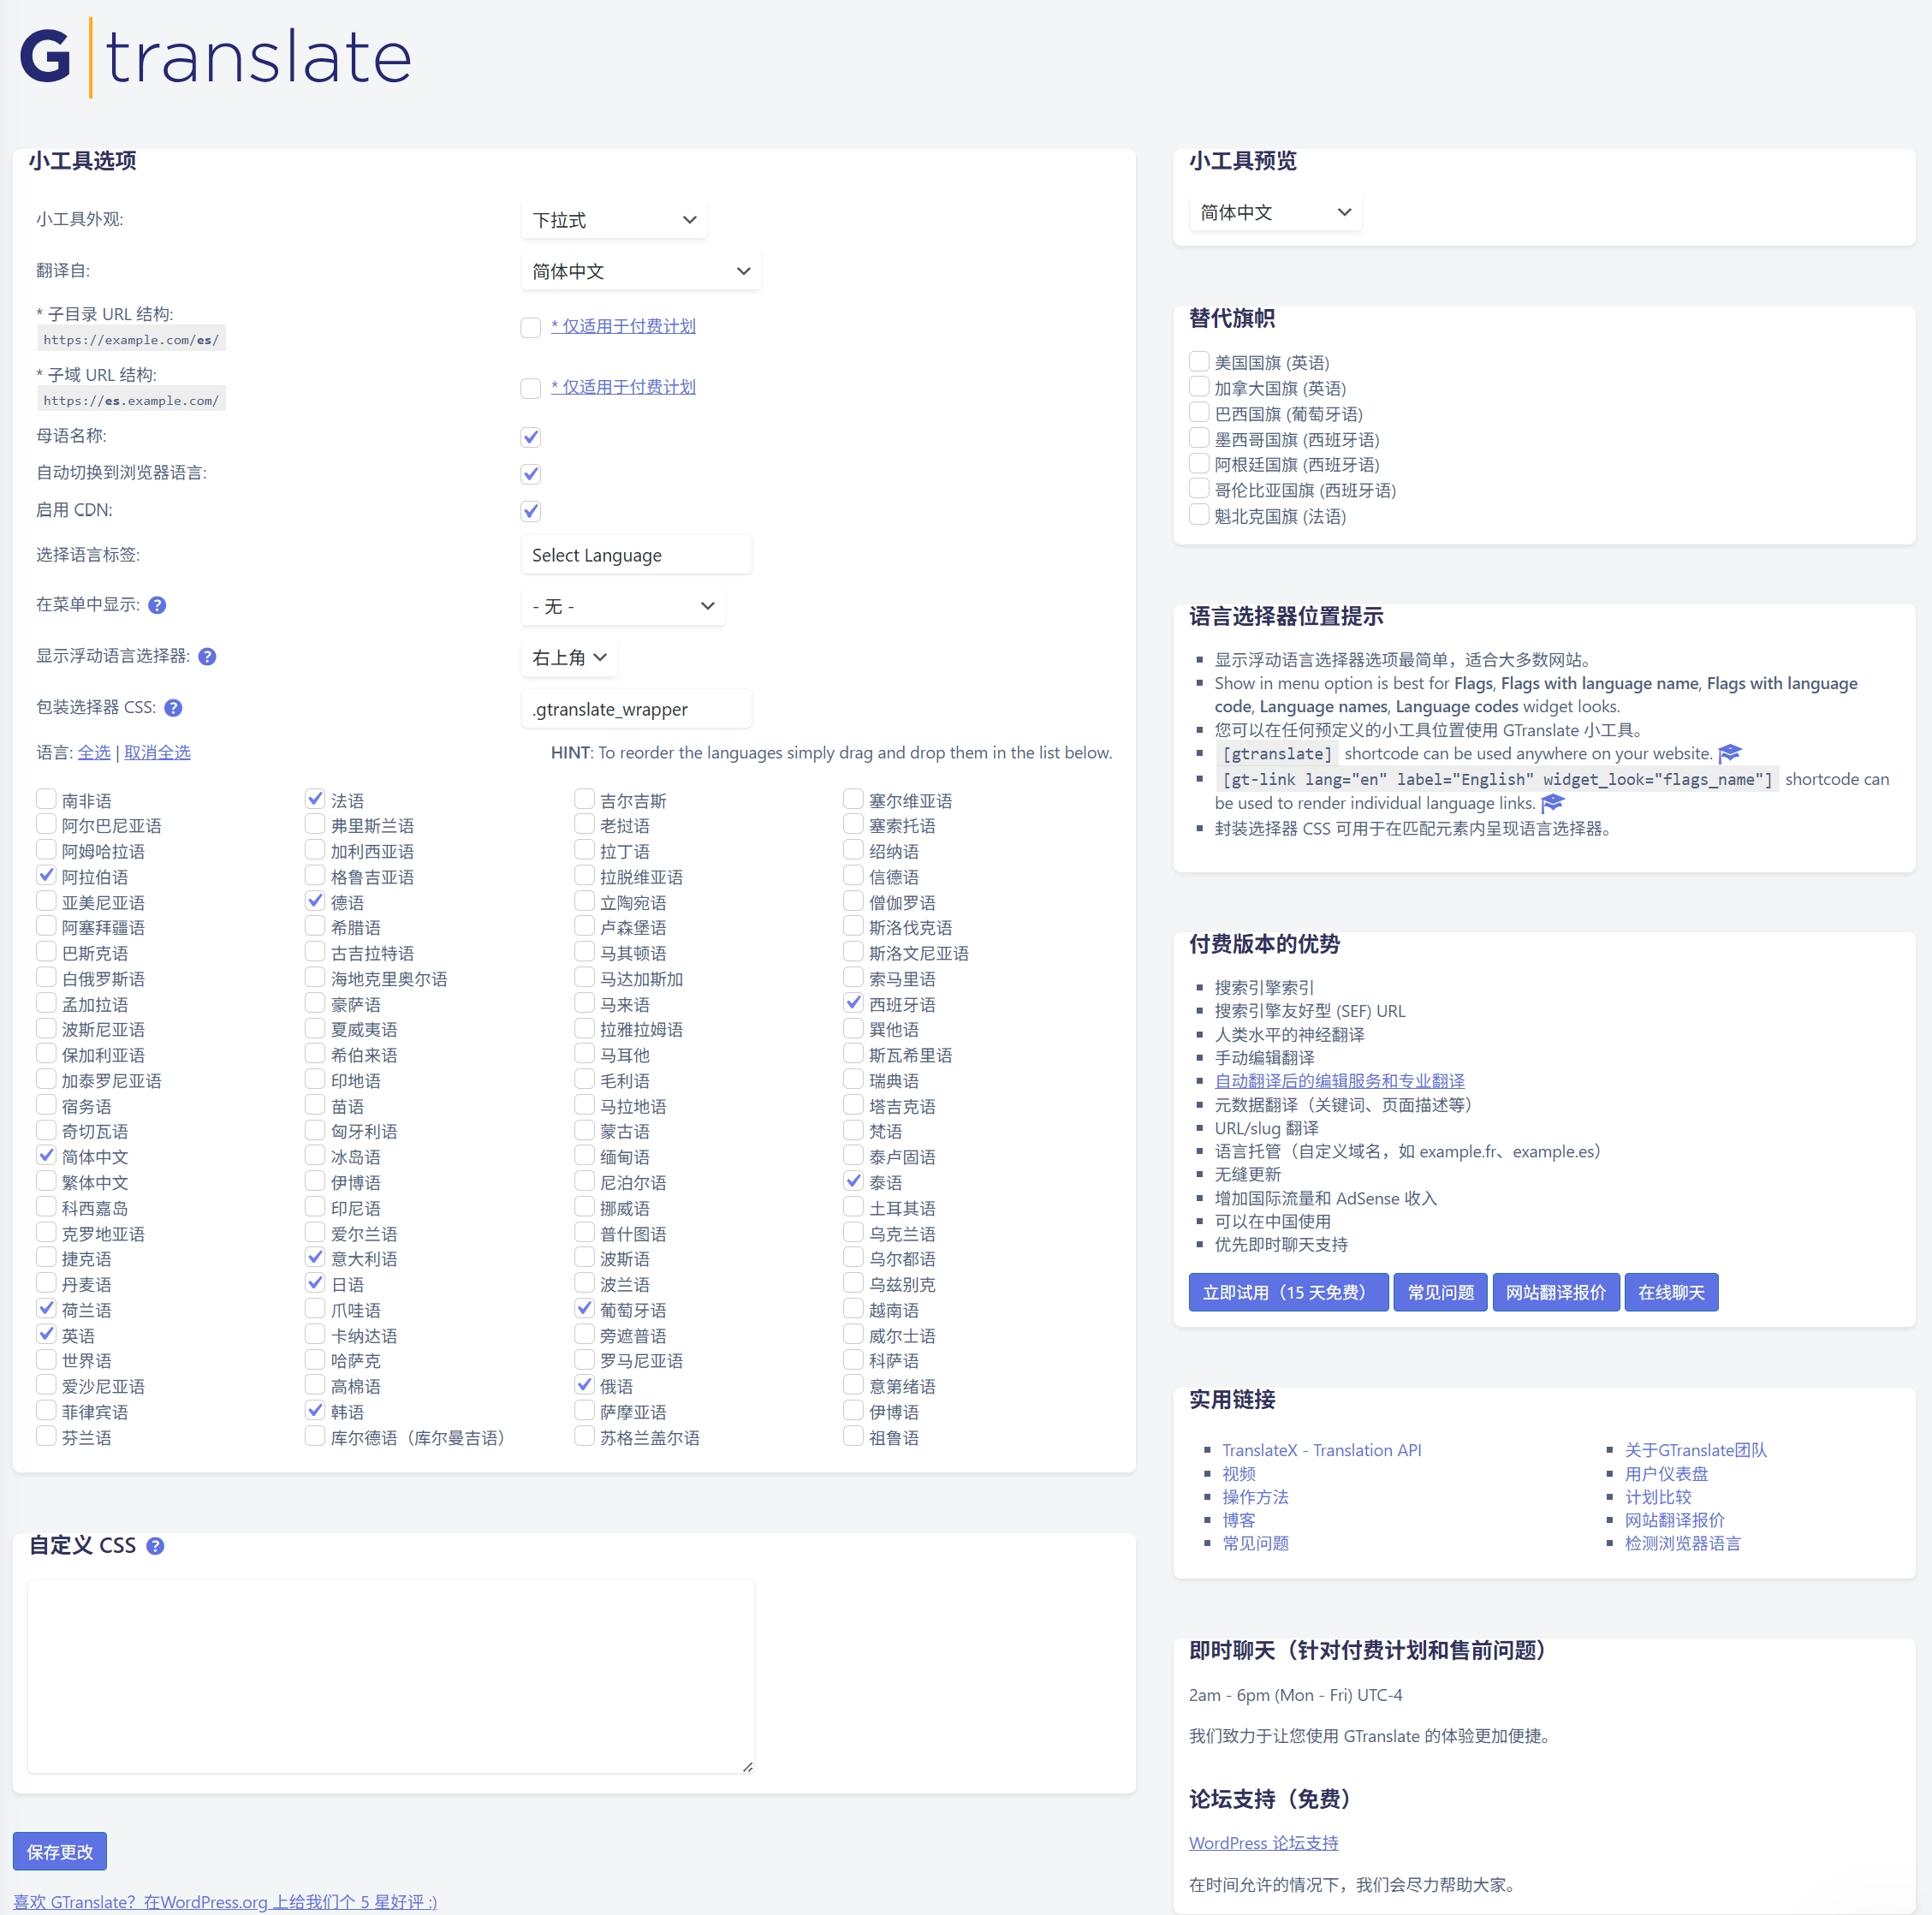Click the paid-plan link beside 子域 URL 结构
The image size is (1932, 1915).
coord(623,387)
